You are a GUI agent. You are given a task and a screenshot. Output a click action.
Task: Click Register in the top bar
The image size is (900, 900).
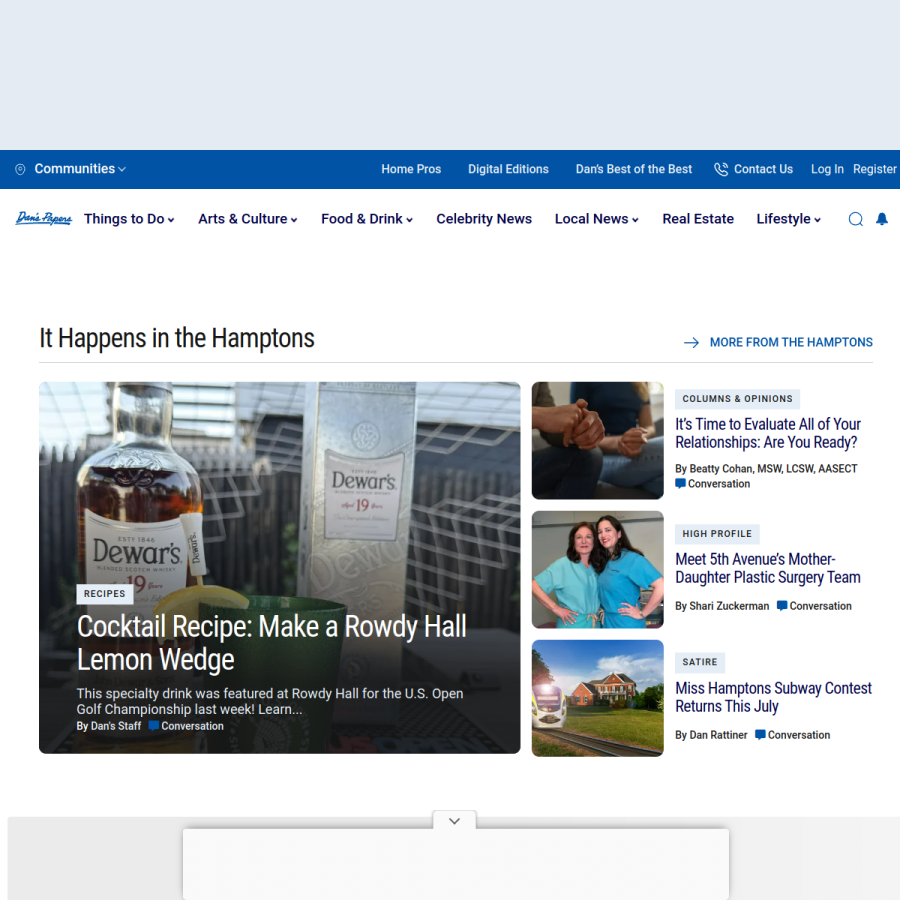pyautogui.click(x=874, y=169)
